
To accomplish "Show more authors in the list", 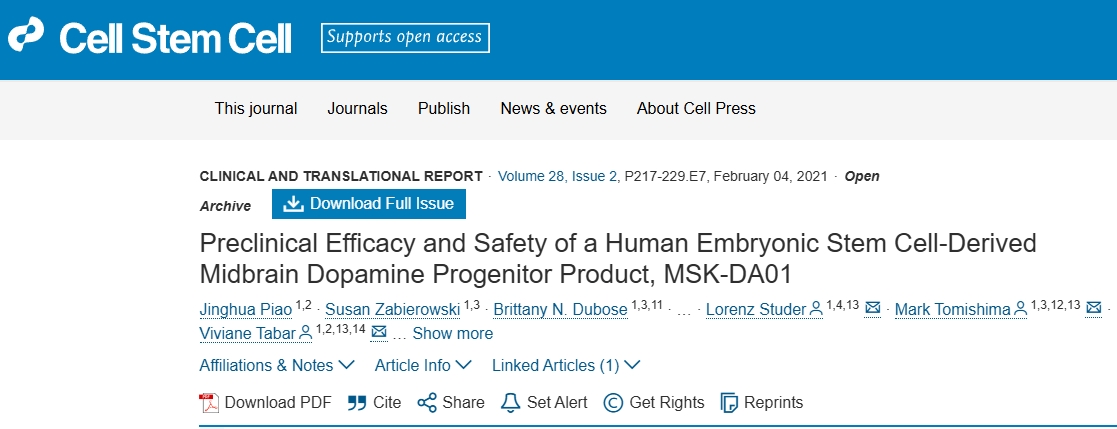I will pos(452,333).
